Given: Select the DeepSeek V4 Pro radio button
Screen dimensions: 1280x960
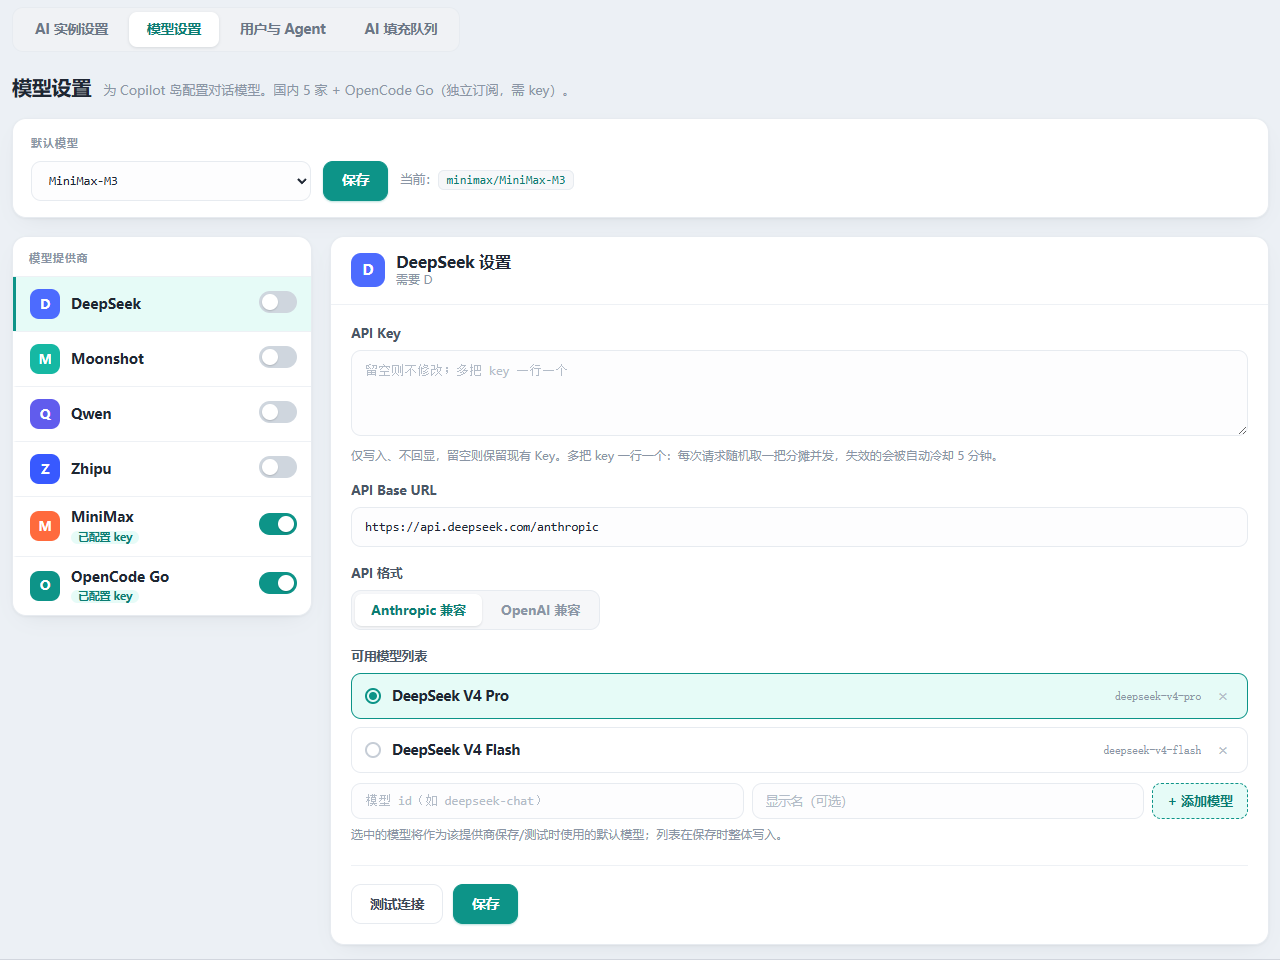Looking at the screenshot, I should click(x=373, y=696).
